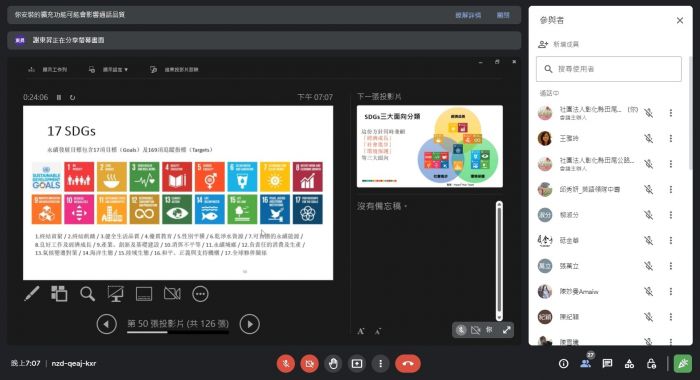Viewport: 700px width, 380px height.
Task: Open more slide show options
Action: tap(200, 294)
